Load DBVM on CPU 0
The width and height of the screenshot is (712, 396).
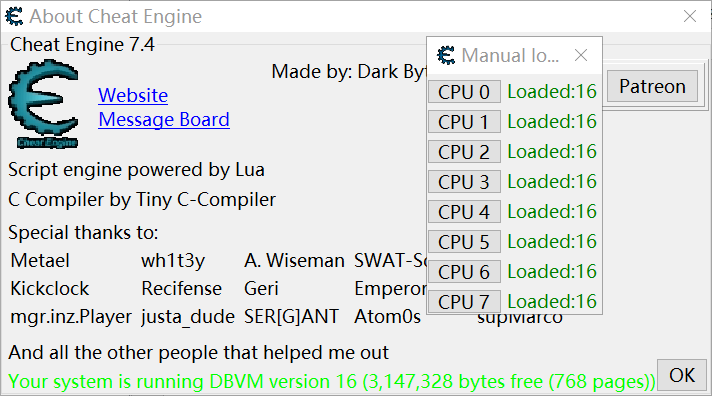point(464,92)
